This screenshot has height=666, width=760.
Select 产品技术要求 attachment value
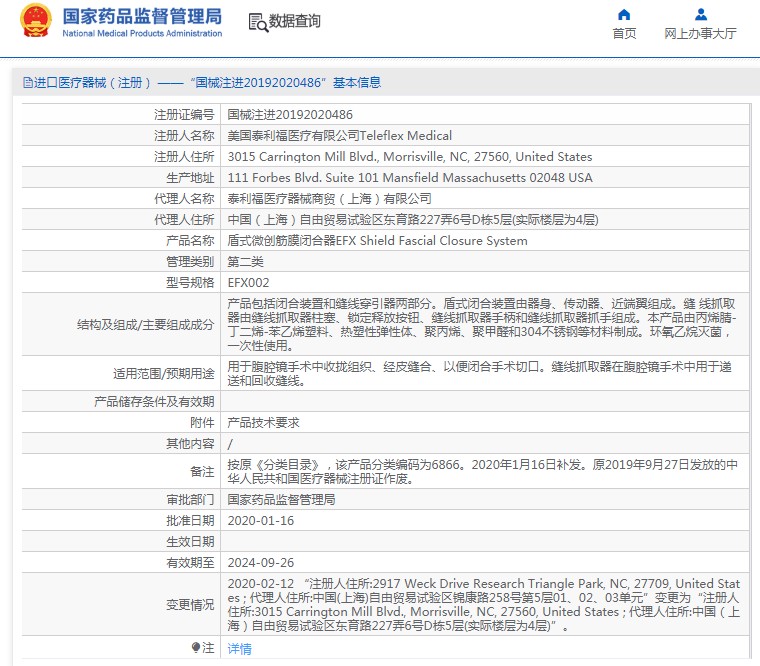(263, 423)
